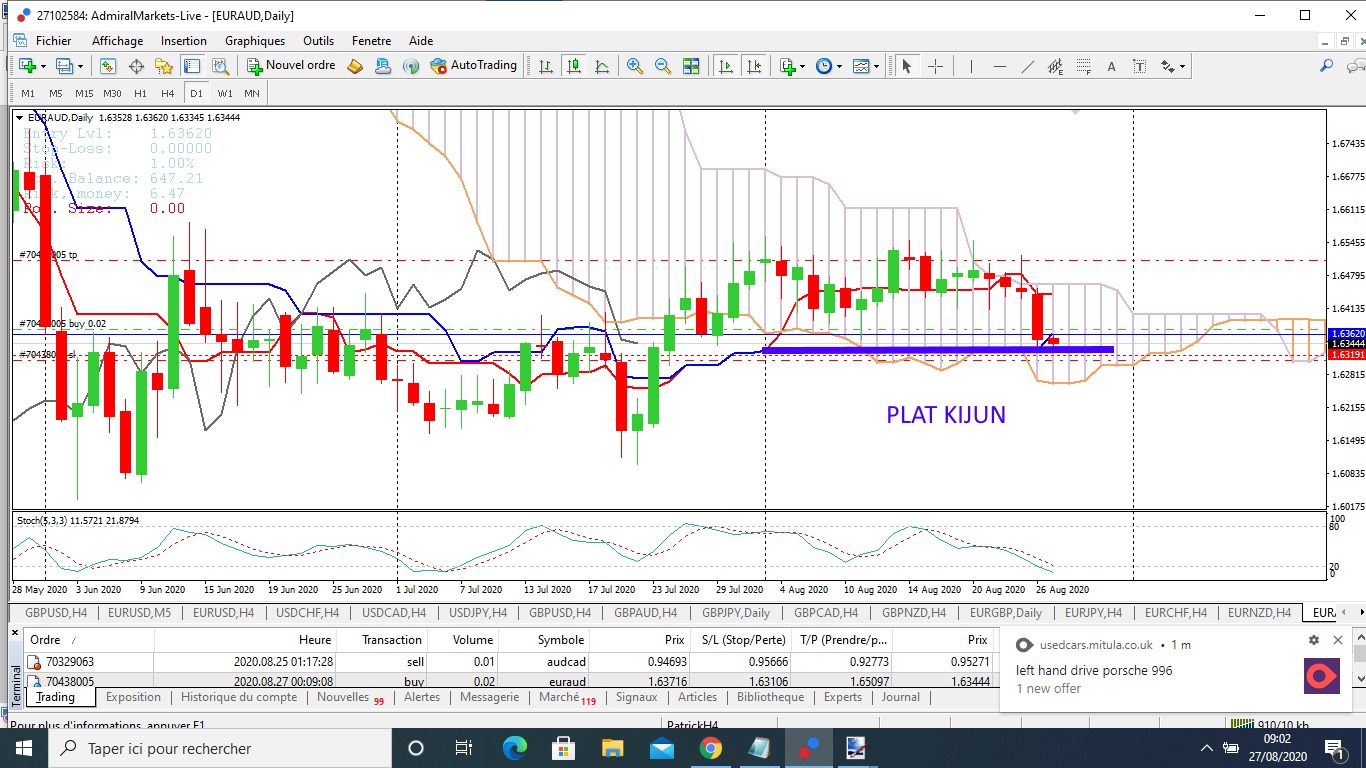The image size is (1366, 768).
Task: Open the Fichier menu
Action: coord(53,41)
